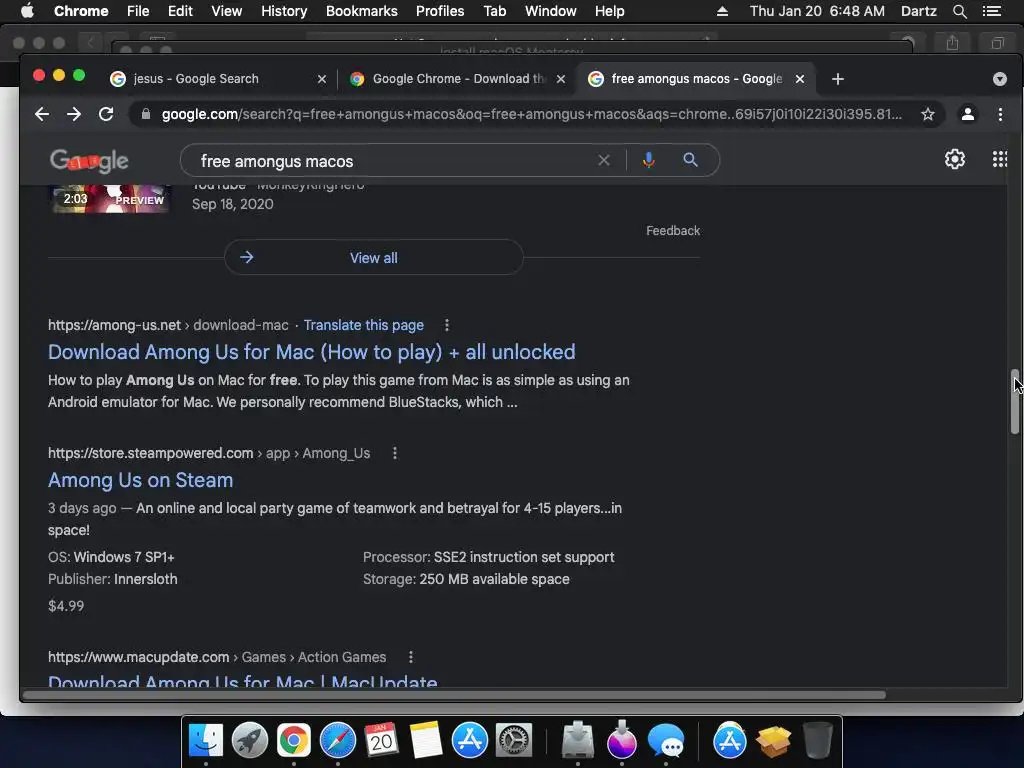Open options menu for macupdate.com result

pyautogui.click(x=410, y=657)
